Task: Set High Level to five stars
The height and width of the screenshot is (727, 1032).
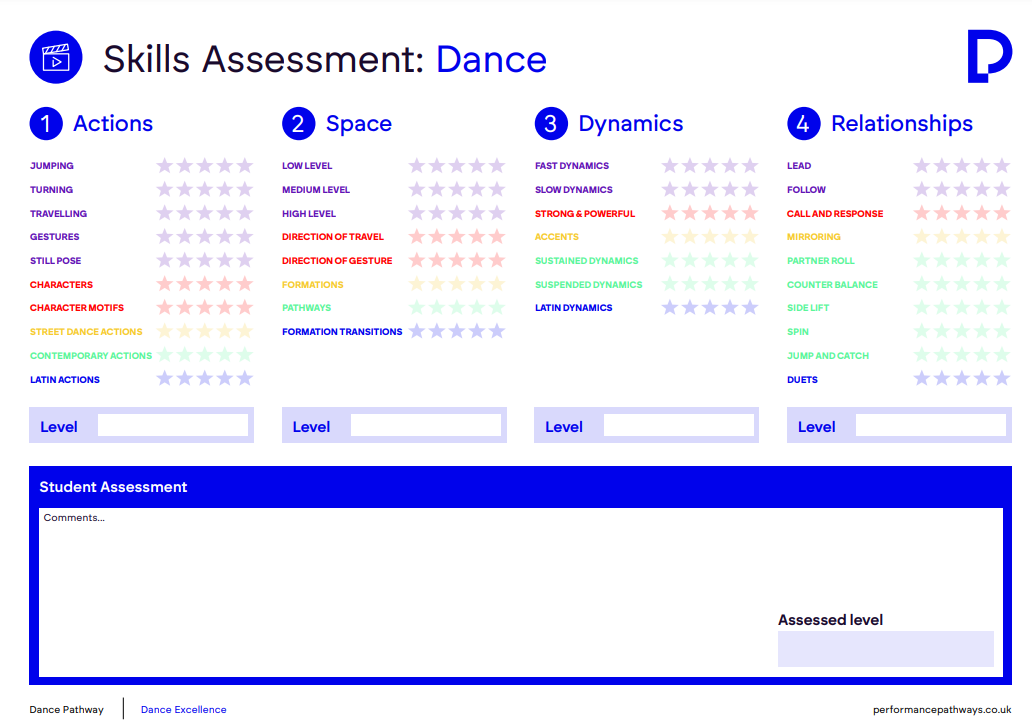Action: point(497,213)
